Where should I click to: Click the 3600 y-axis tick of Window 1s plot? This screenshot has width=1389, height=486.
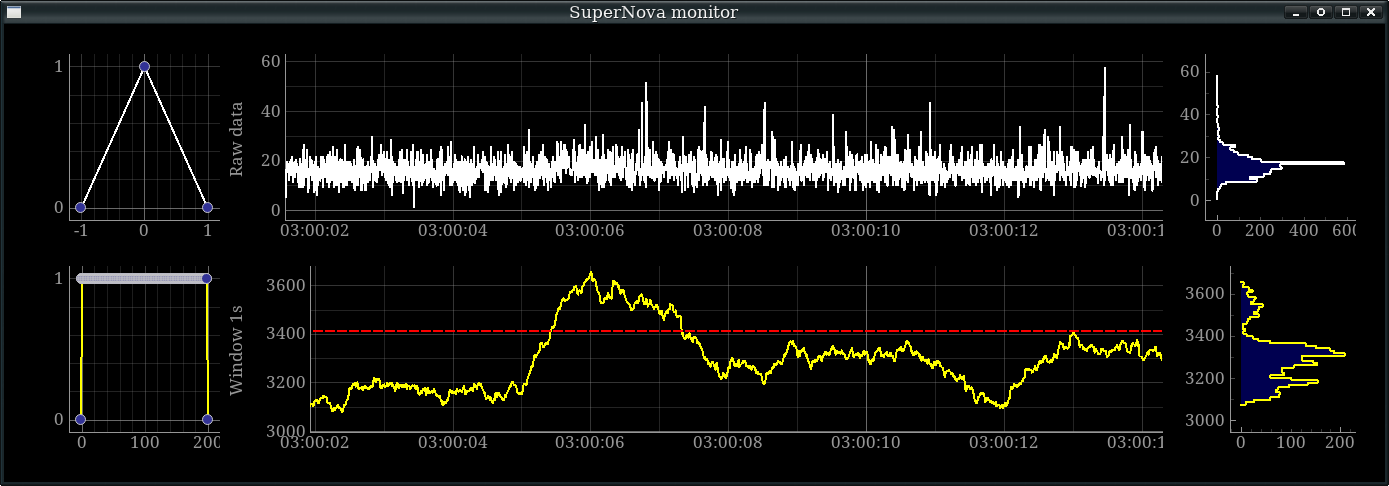(x=285, y=286)
